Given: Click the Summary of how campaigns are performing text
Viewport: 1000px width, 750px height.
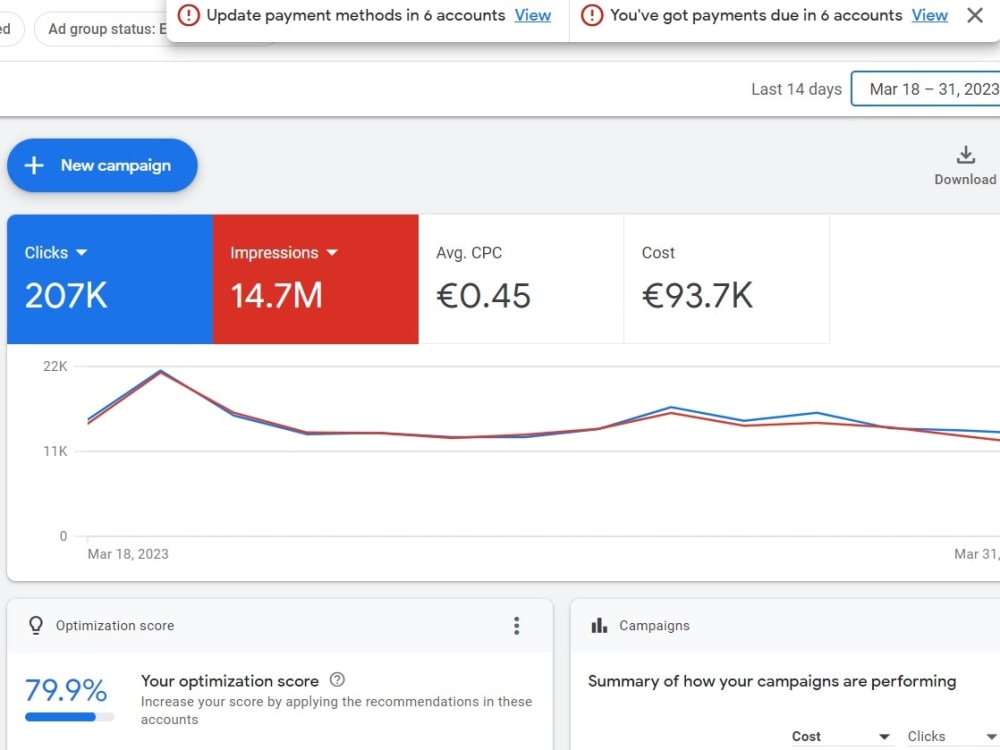Looking at the screenshot, I should [x=772, y=681].
